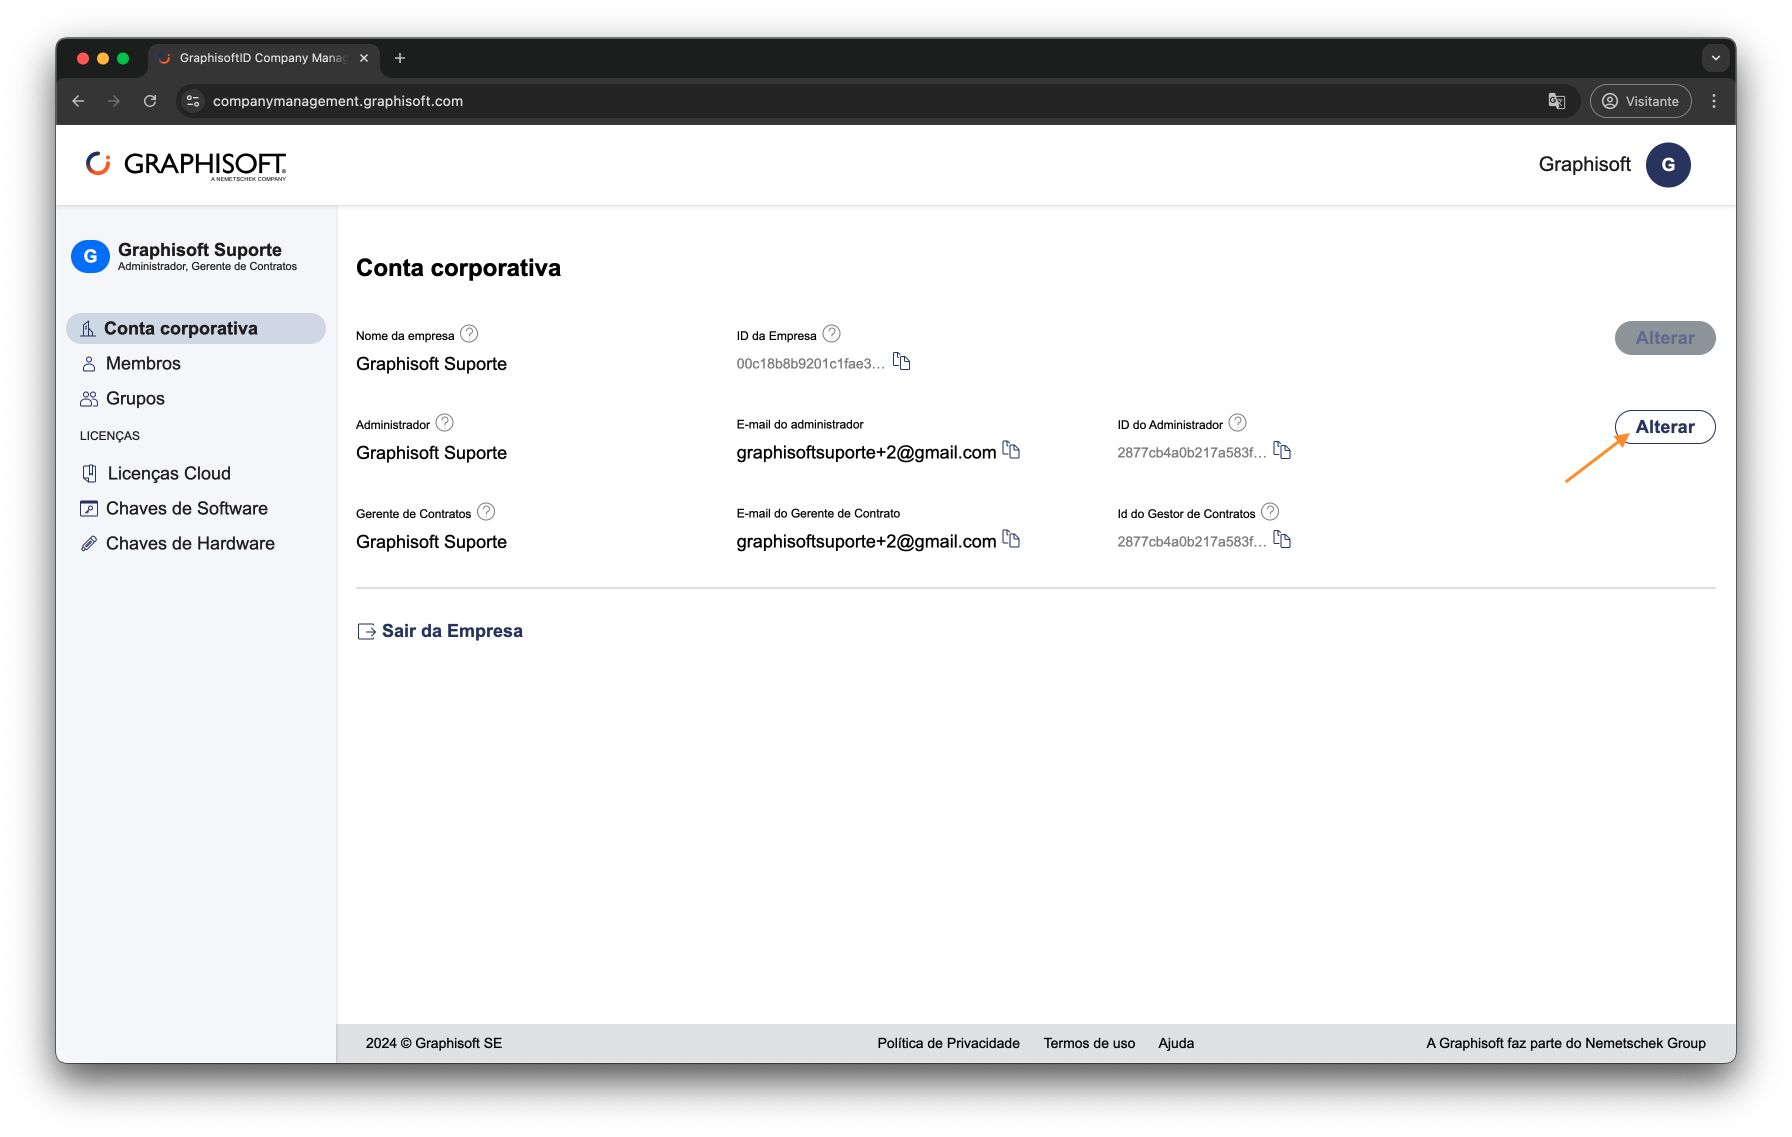Click the Conta corporativa page heading
1792x1137 pixels.
[458, 268]
